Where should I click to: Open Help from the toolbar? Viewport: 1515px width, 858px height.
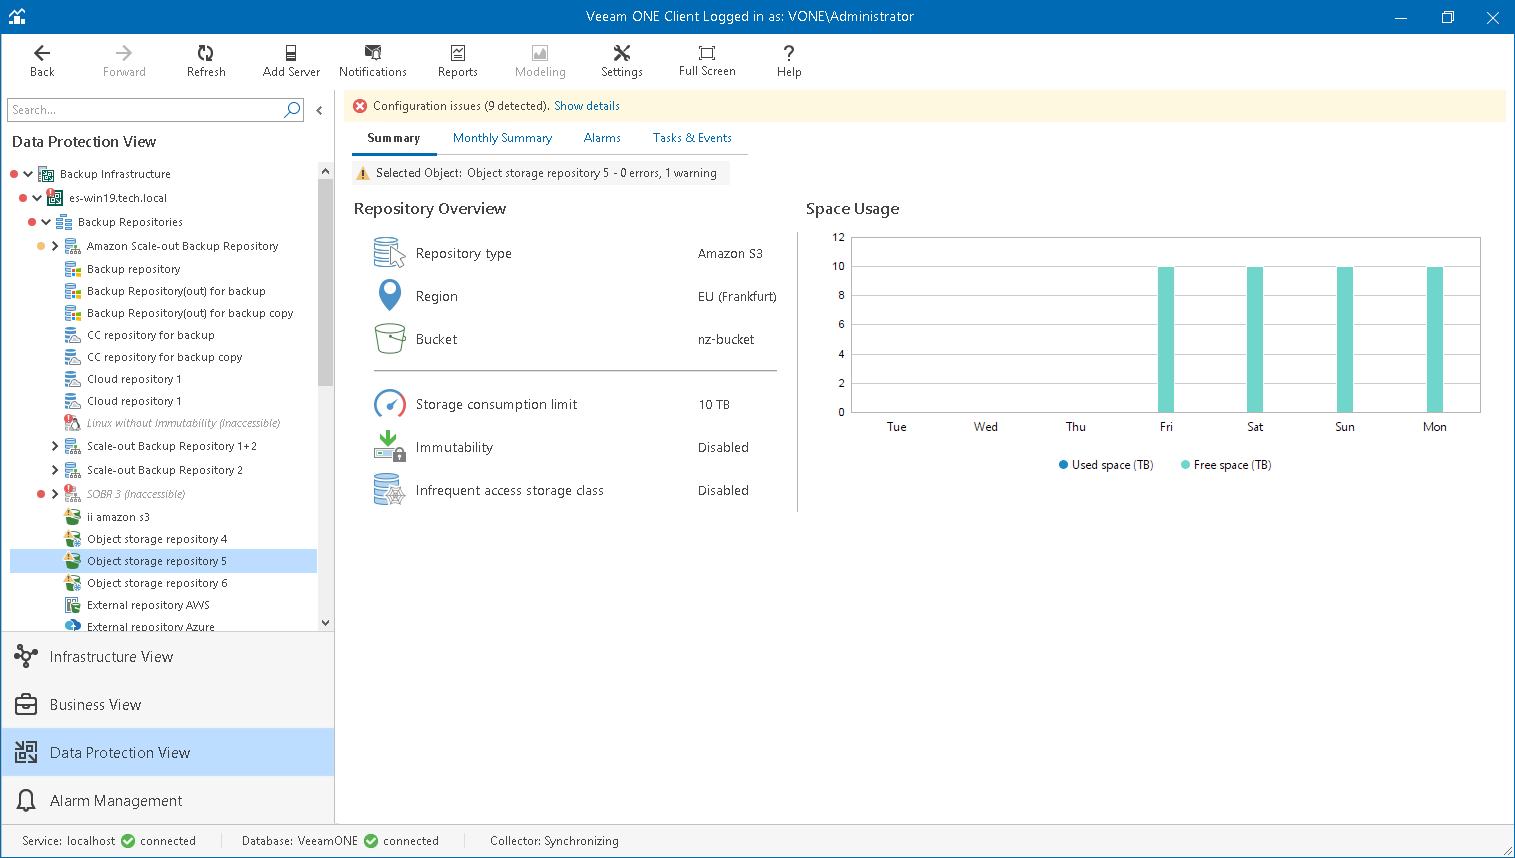[789, 61]
